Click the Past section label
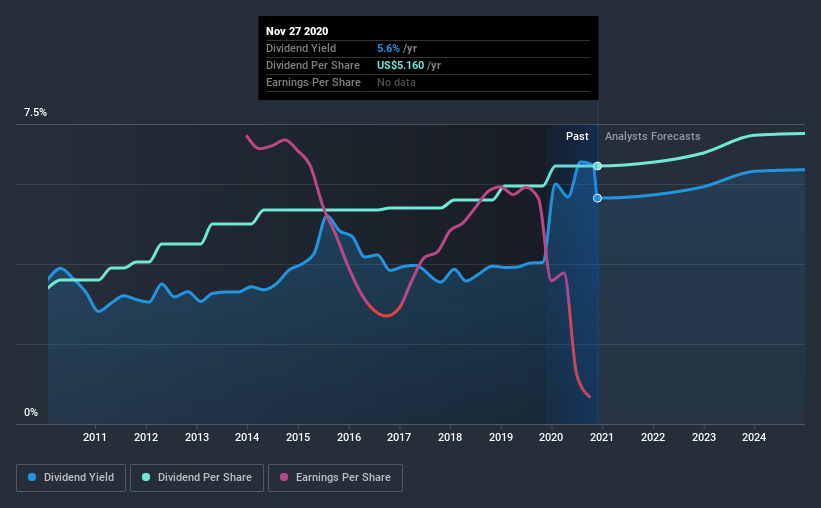Viewport: 821px width, 508px height. point(577,136)
